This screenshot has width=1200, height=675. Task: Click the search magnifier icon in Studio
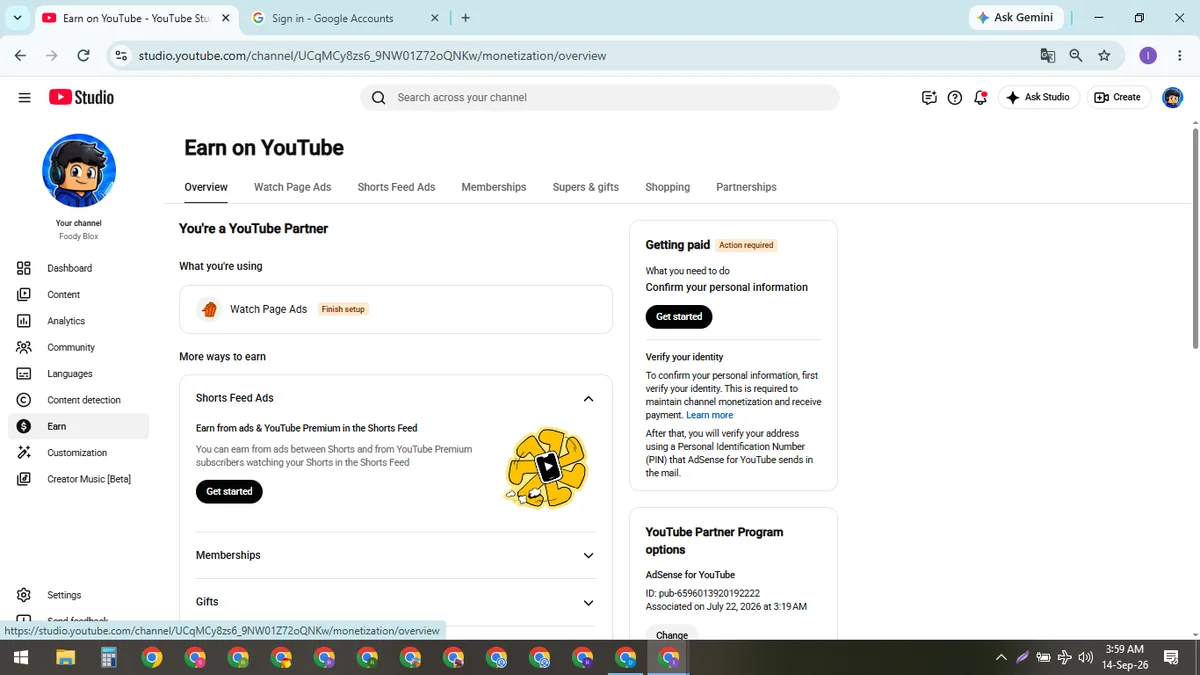[378, 97]
